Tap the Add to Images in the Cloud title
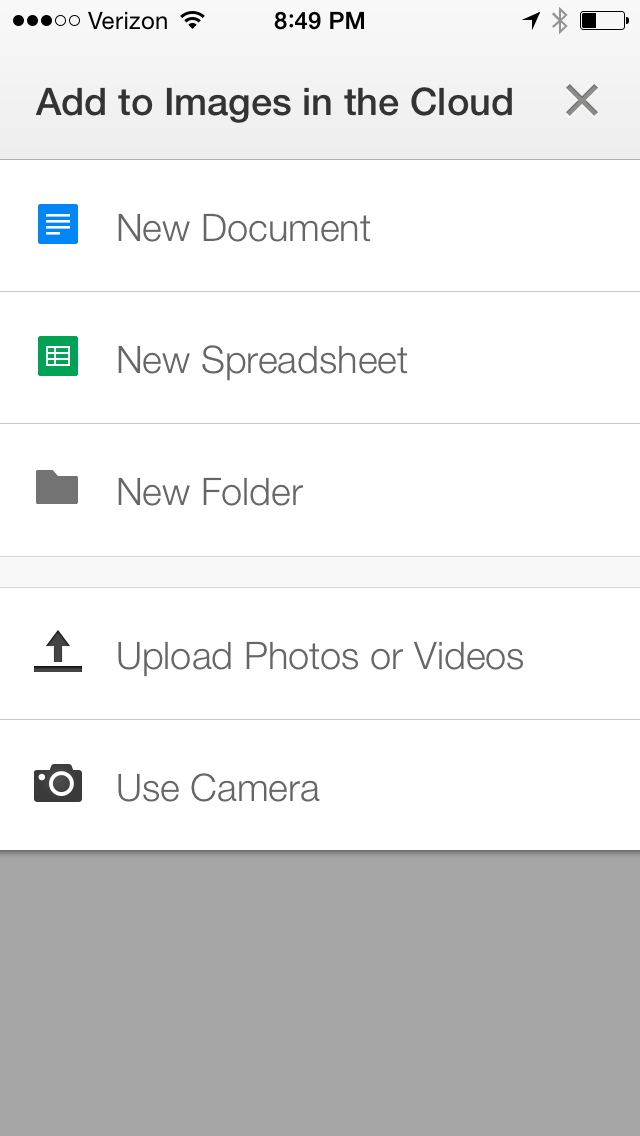640x1136 pixels. pos(274,102)
